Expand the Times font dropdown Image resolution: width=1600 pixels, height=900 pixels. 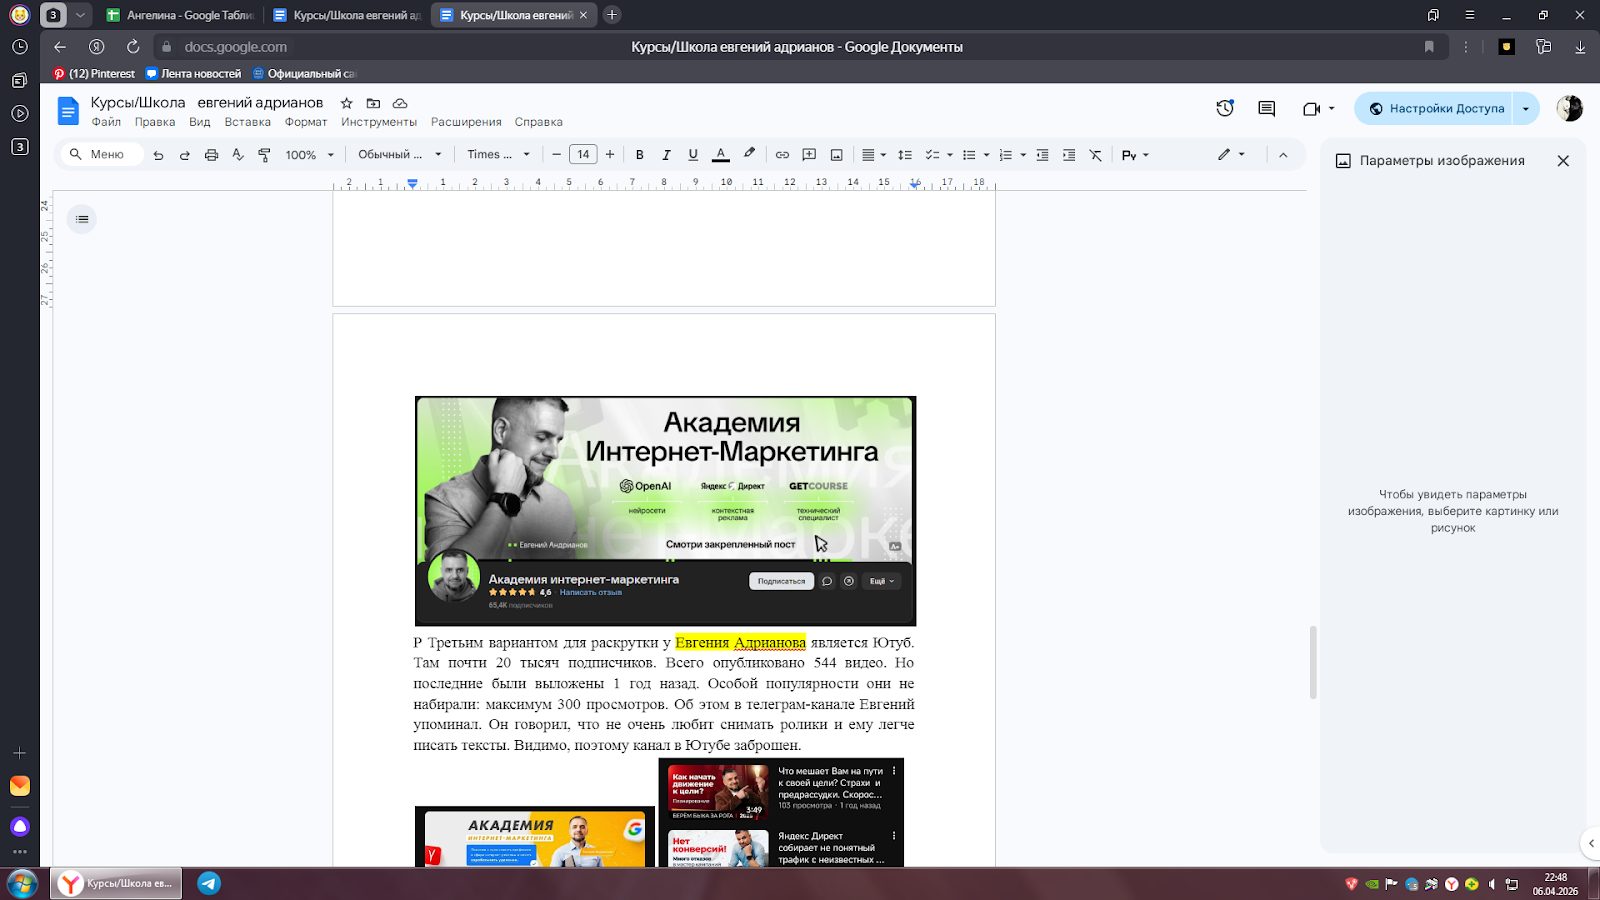coord(498,155)
